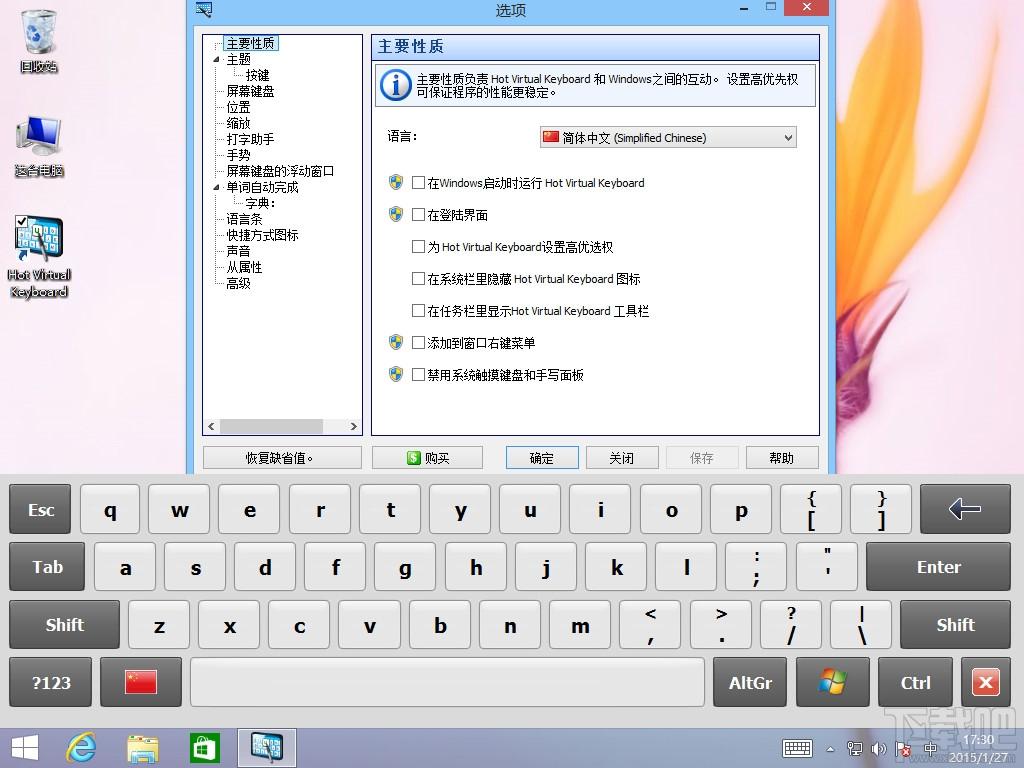
Task: Click the 恢复缺省值 button
Action: coord(282,458)
